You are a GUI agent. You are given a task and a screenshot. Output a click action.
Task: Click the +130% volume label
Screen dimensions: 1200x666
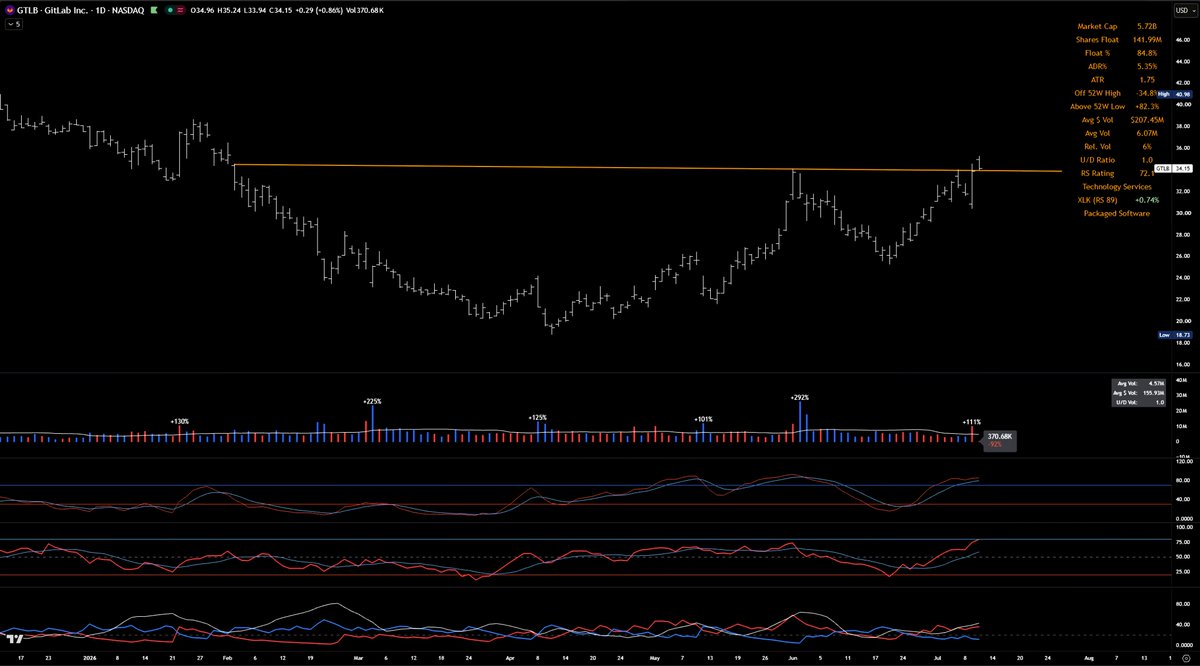point(180,421)
